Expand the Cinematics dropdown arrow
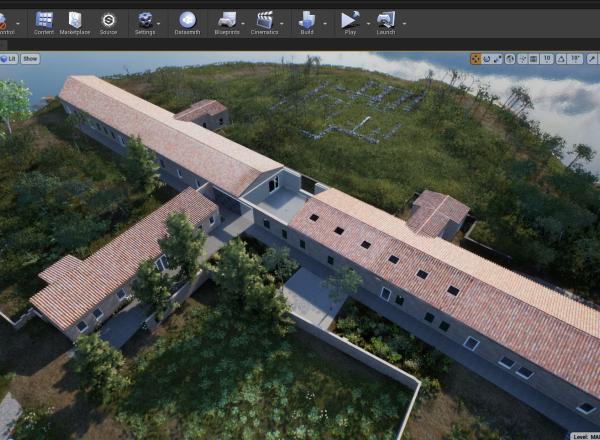The image size is (600, 440). click(x=282, y=24)
